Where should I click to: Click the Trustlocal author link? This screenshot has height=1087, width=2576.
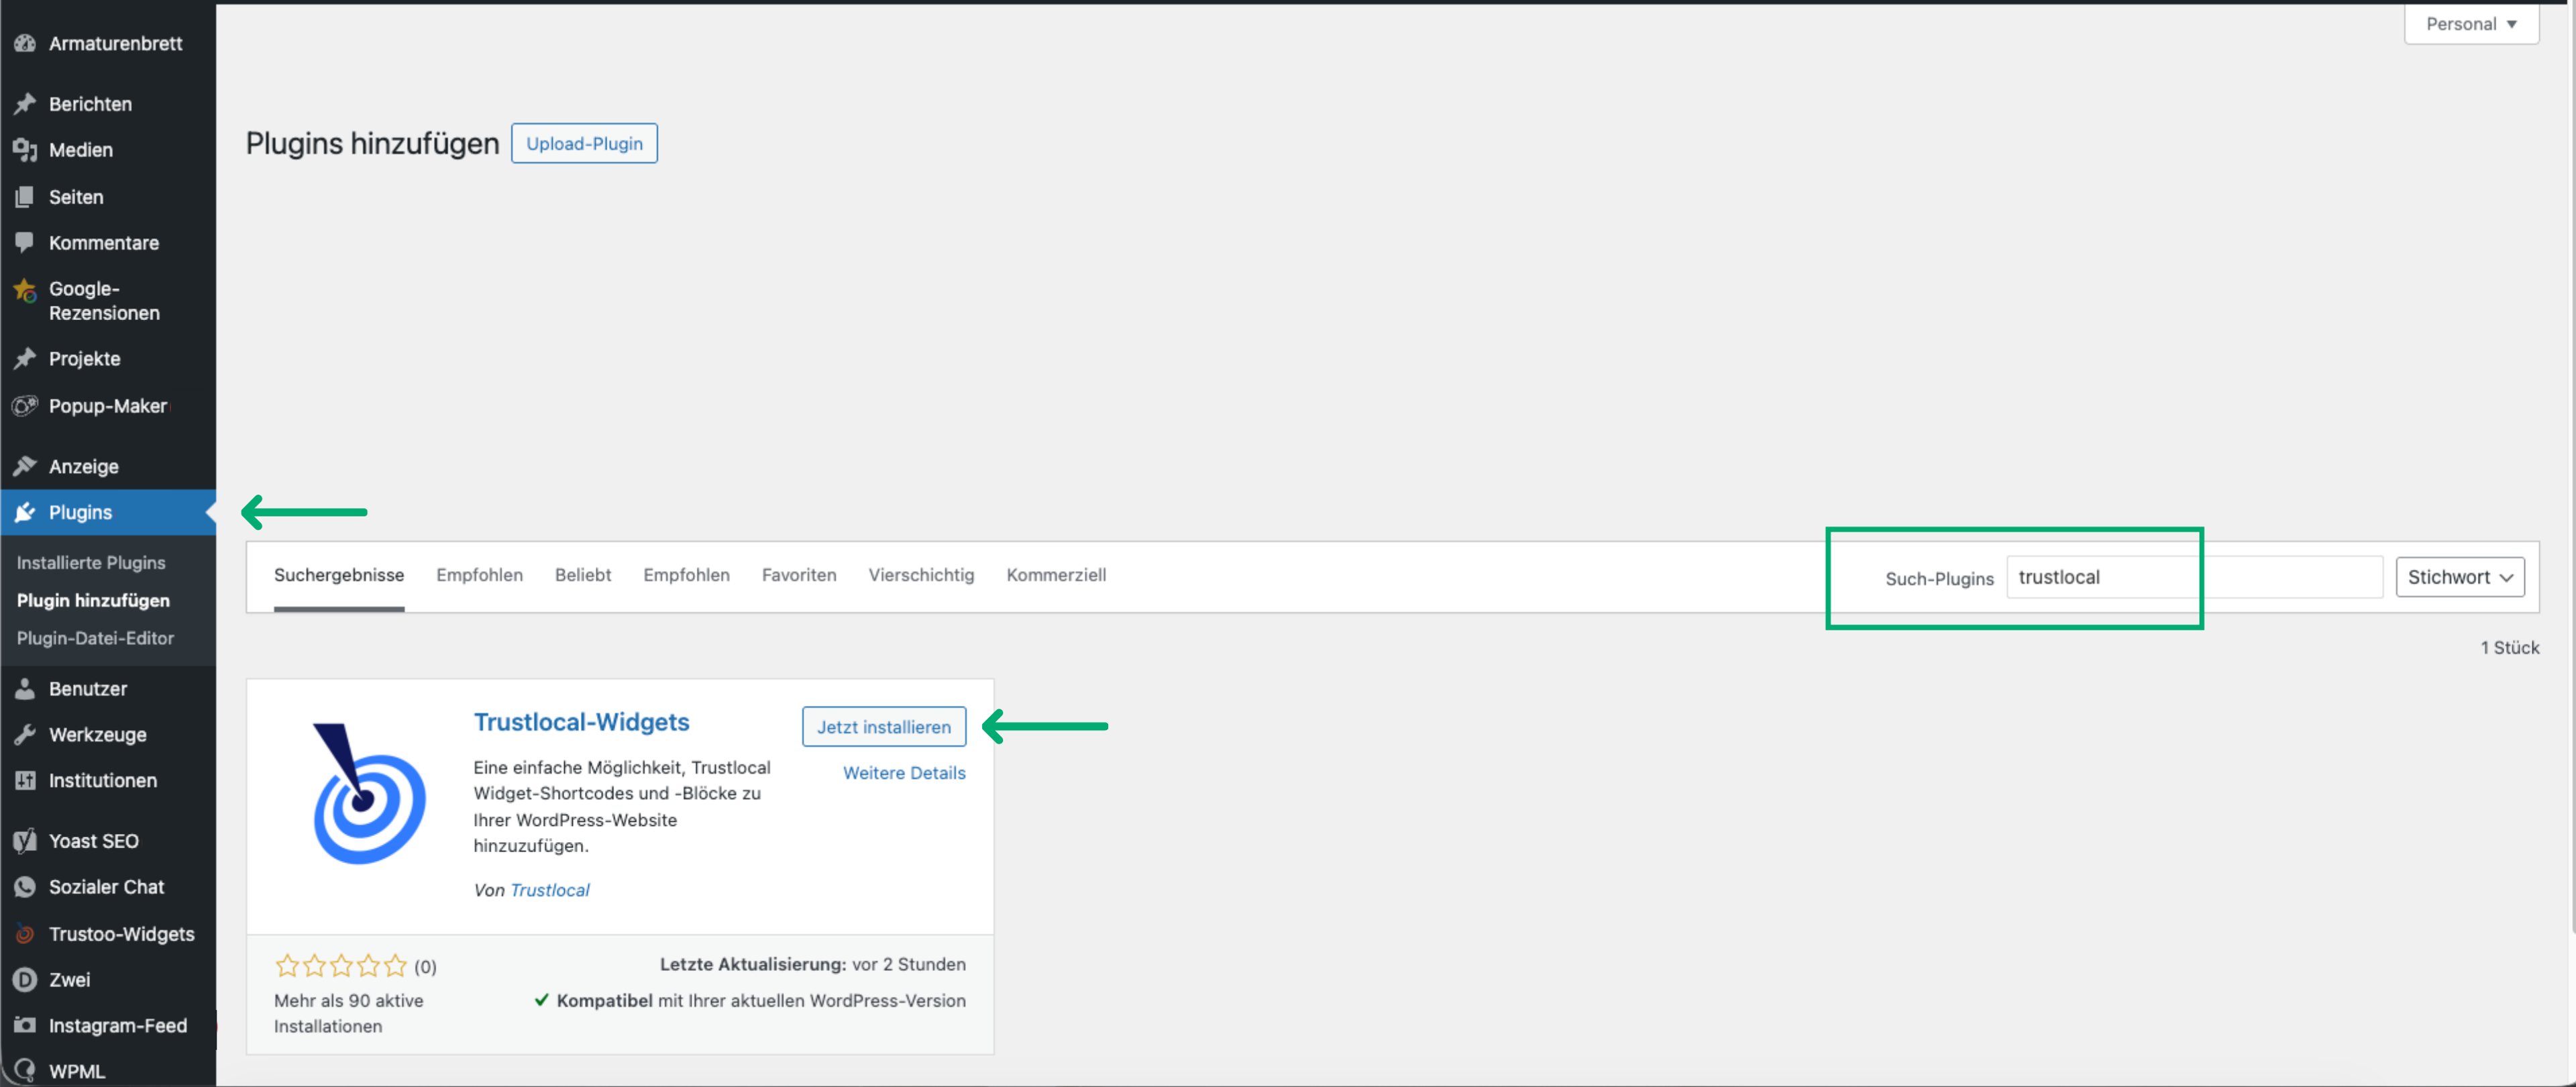pyautogui.click(x=550, y=890)
